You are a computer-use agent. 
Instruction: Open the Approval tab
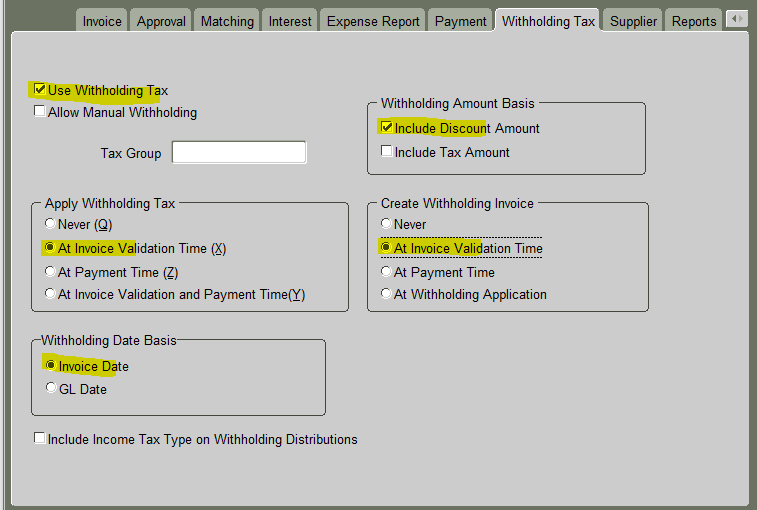click(x=161, y=21)
